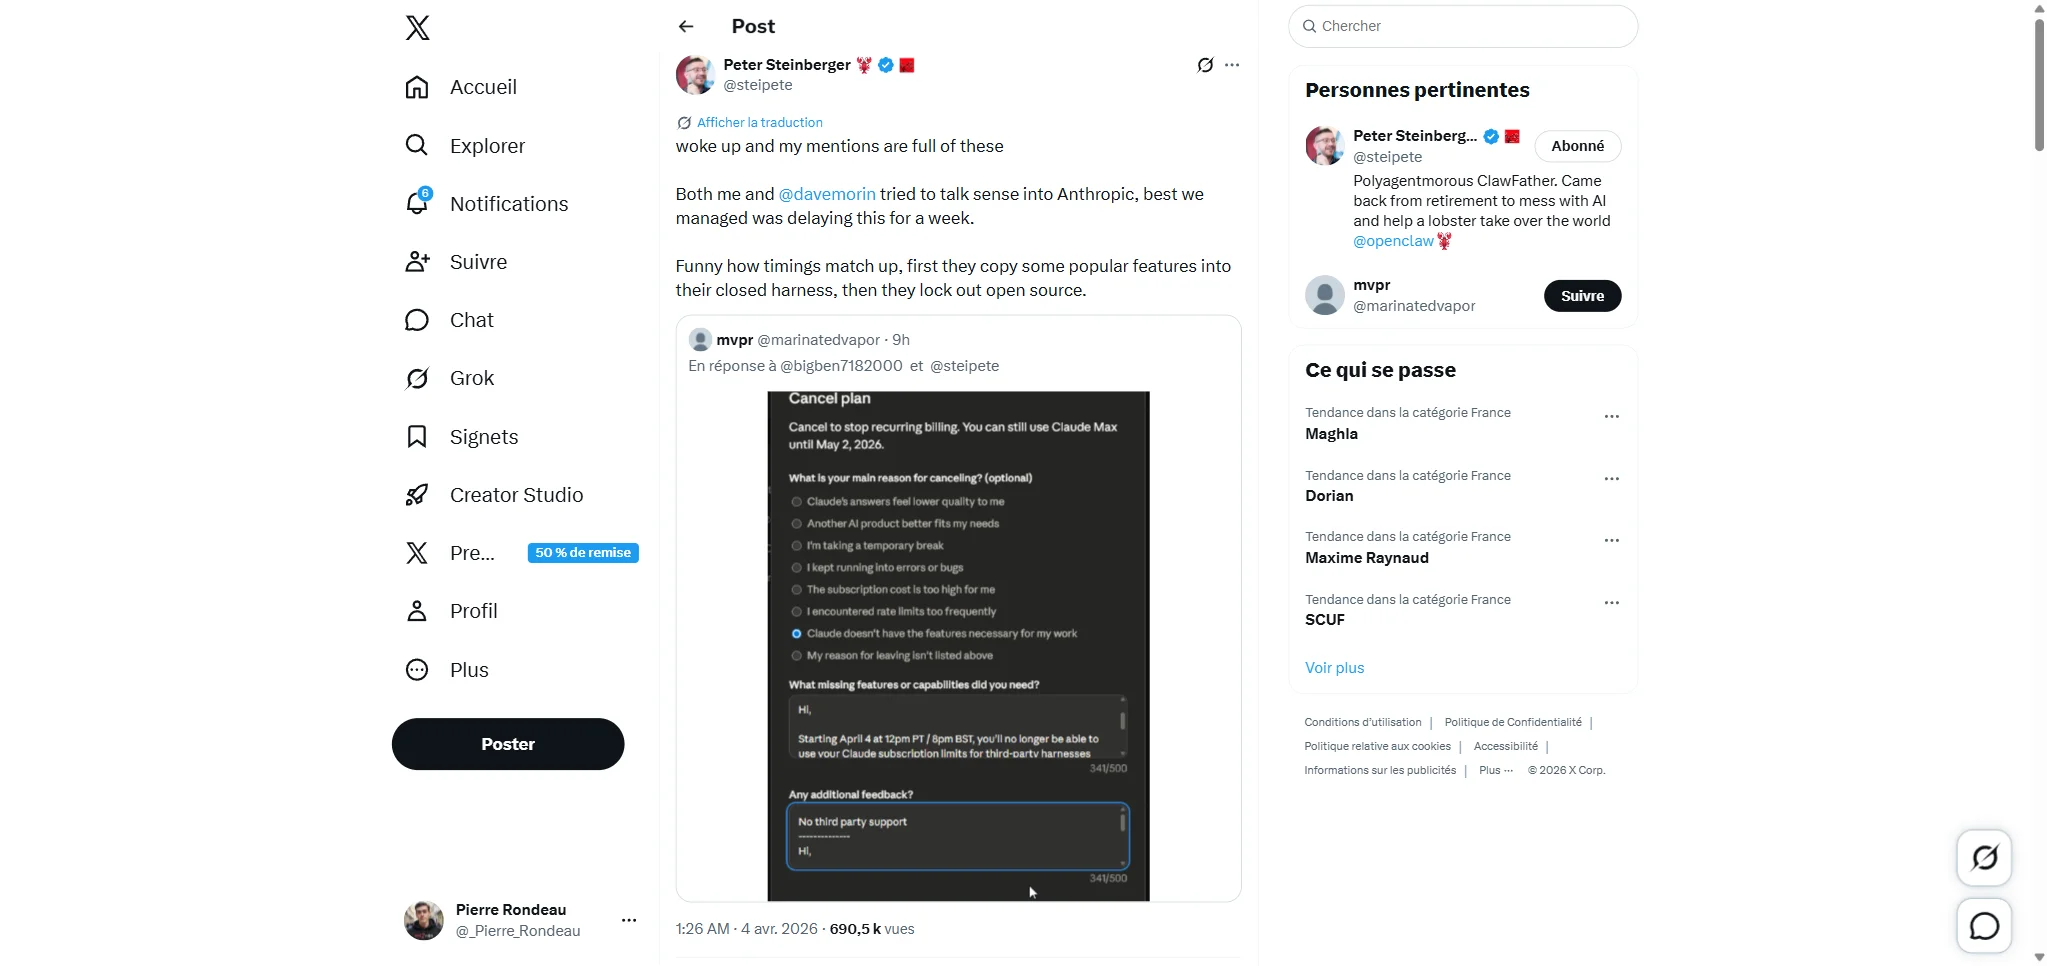Image resolution: width=2047 pixels, height=966 pixels.
Task: Go back using the arrow above the post
Action: [686, 26]
